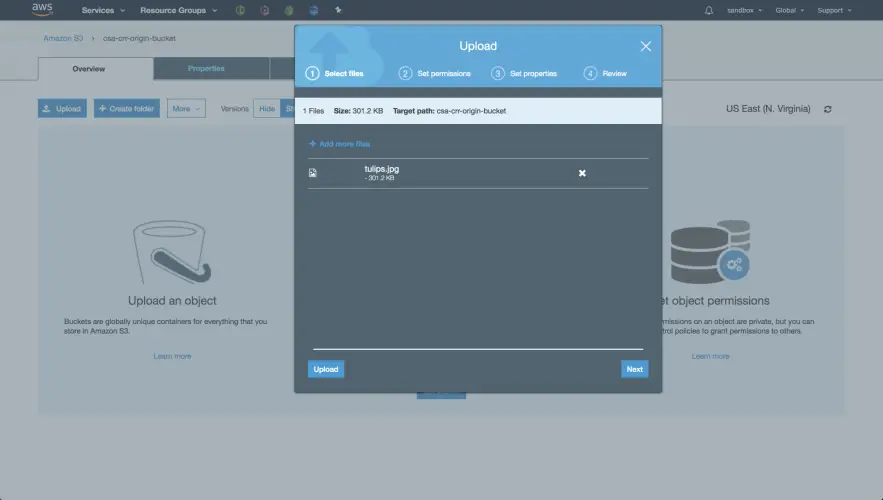Click the Target path csa-crr-origin-bucket text
883x500 pixels.
pyautogui.click(x=449, y=111)
